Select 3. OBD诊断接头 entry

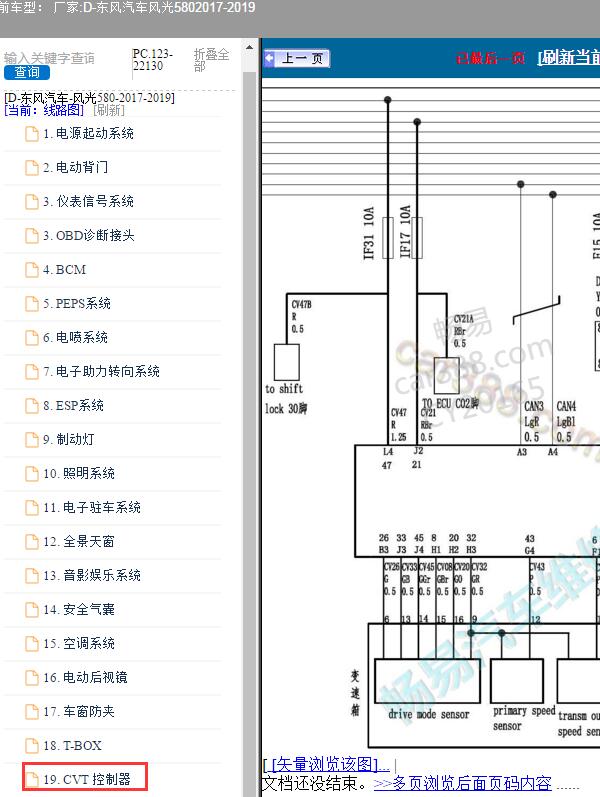pyautogui.click(x=88, y=235)
